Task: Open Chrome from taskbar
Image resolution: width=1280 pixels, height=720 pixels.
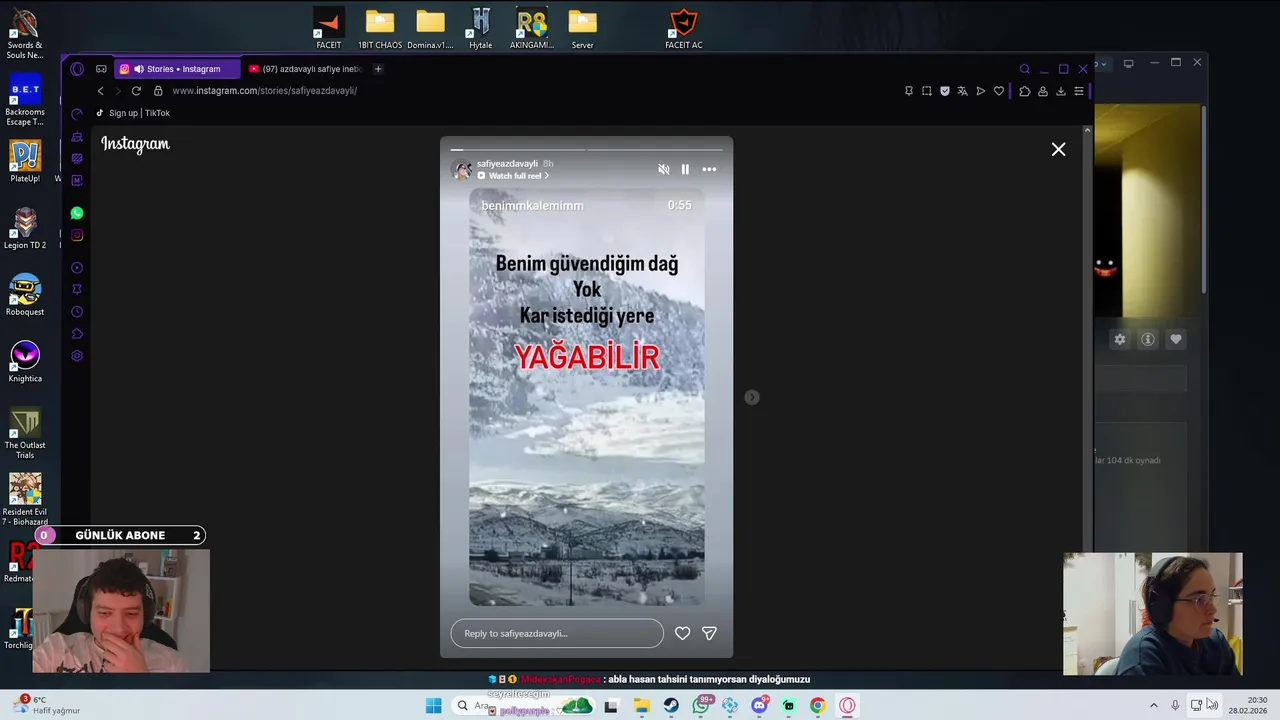Action: pyautogui.click(x=818, y=706)
